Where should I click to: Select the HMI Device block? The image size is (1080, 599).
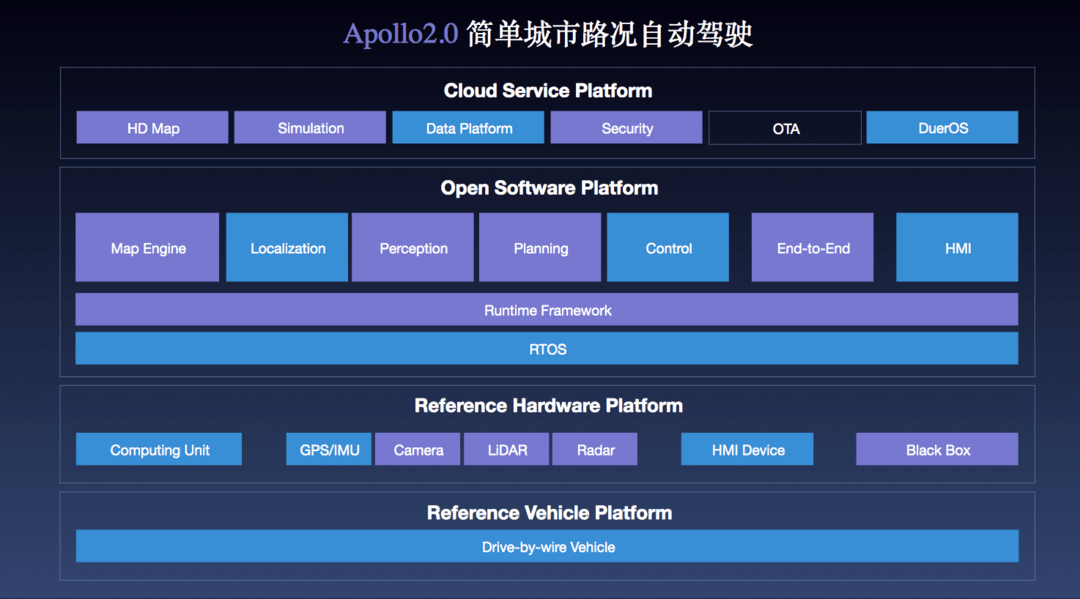click(747, 449)
